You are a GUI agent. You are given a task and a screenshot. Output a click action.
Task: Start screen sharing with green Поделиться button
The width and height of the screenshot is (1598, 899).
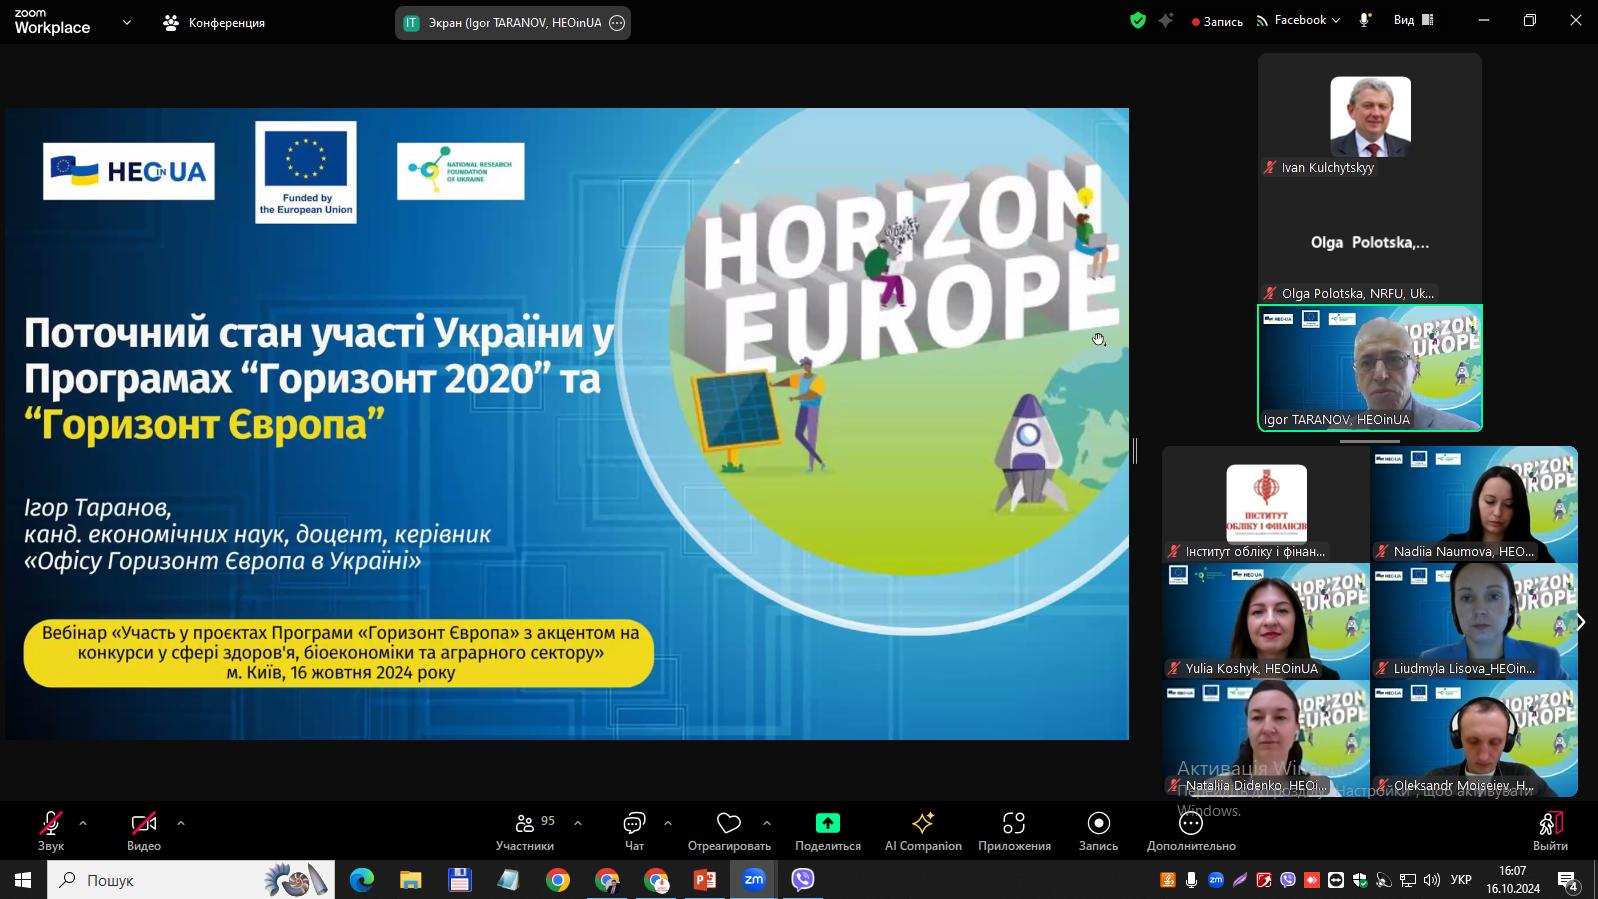coord(828,831)
